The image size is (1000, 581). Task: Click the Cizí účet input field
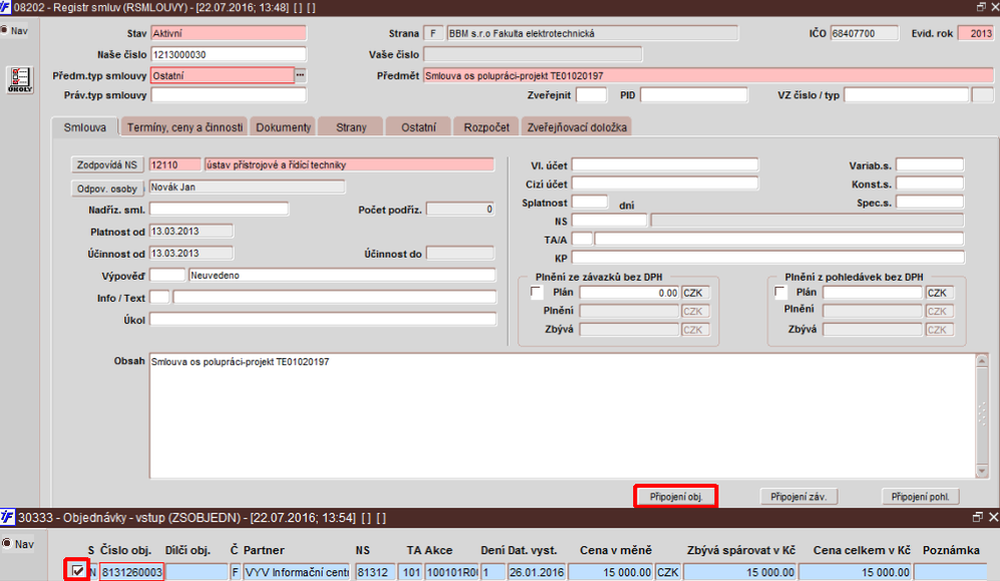click(x=665, y=184)
